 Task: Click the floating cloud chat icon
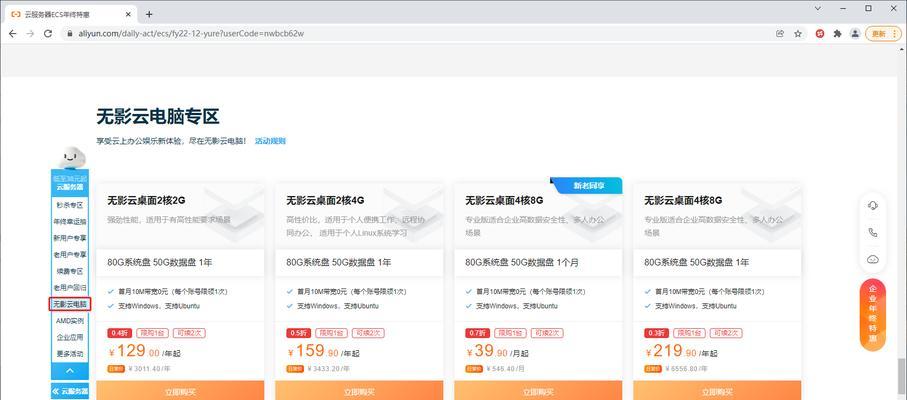872,260
